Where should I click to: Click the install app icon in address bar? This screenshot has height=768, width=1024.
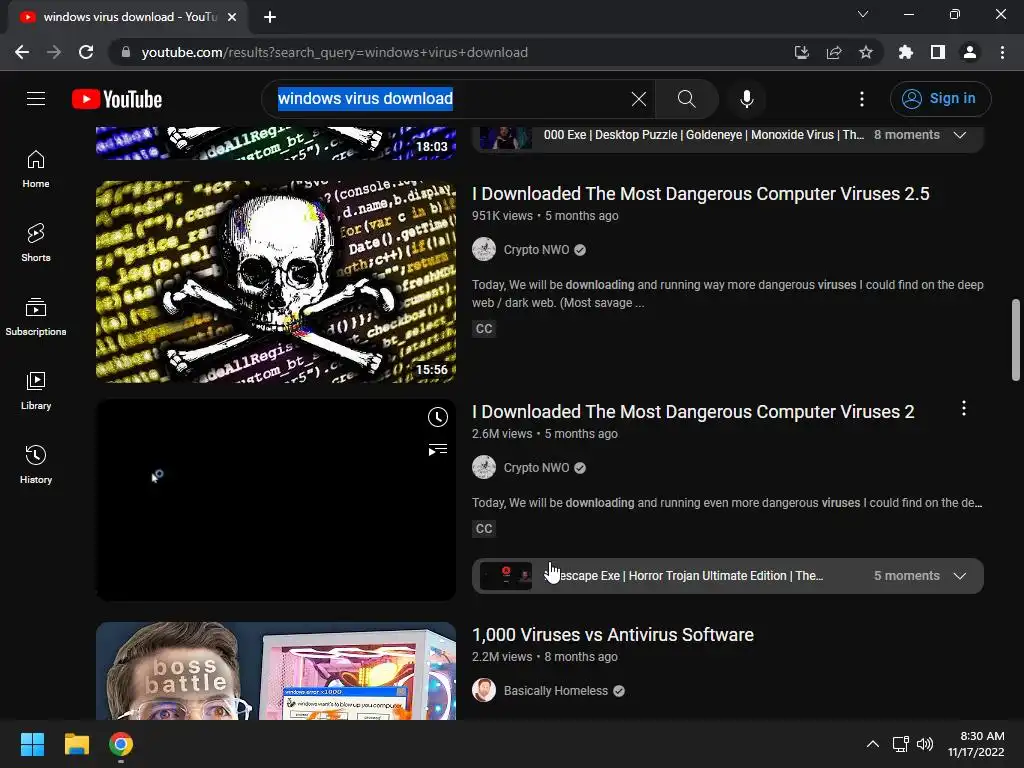[x=801, y=52]
